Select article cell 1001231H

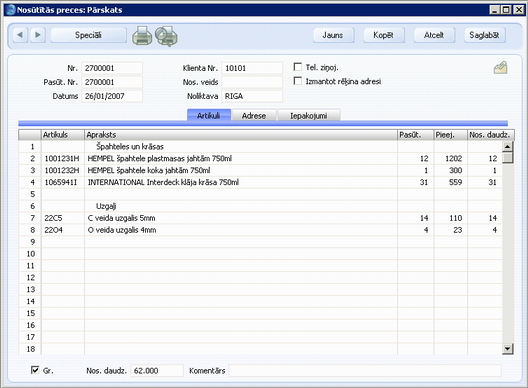[62, 158]
